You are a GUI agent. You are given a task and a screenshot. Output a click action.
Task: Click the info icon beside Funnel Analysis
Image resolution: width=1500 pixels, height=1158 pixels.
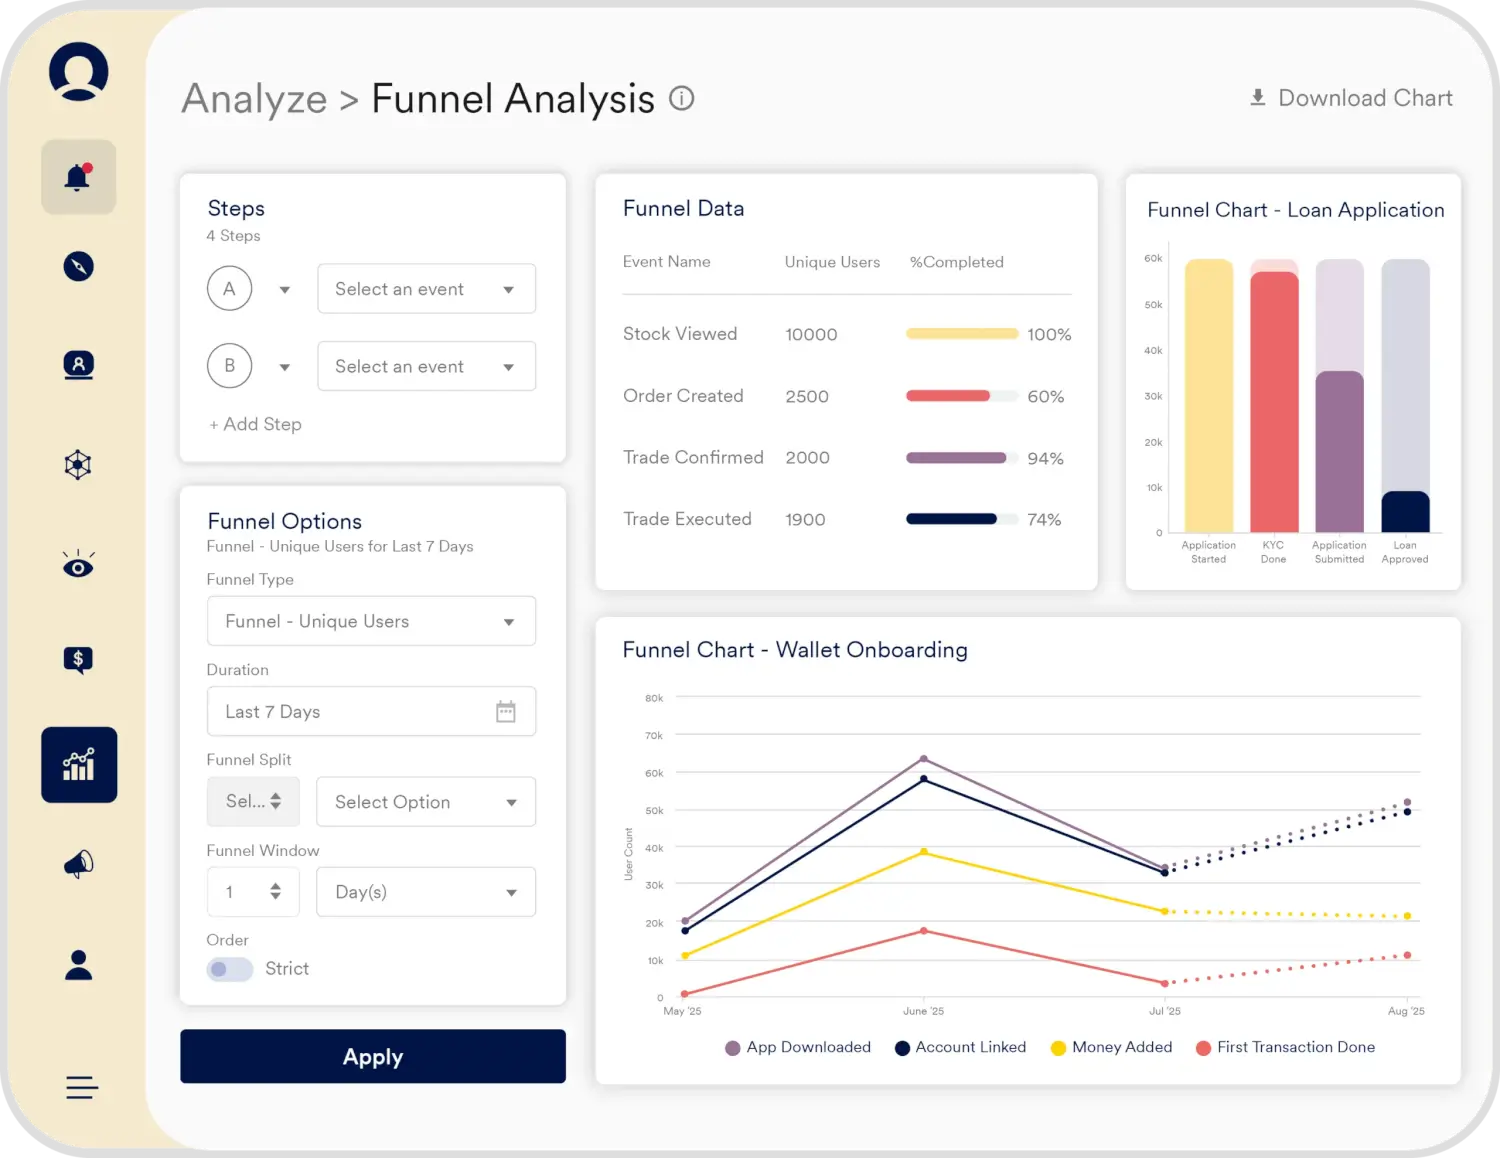pos(681,98)
